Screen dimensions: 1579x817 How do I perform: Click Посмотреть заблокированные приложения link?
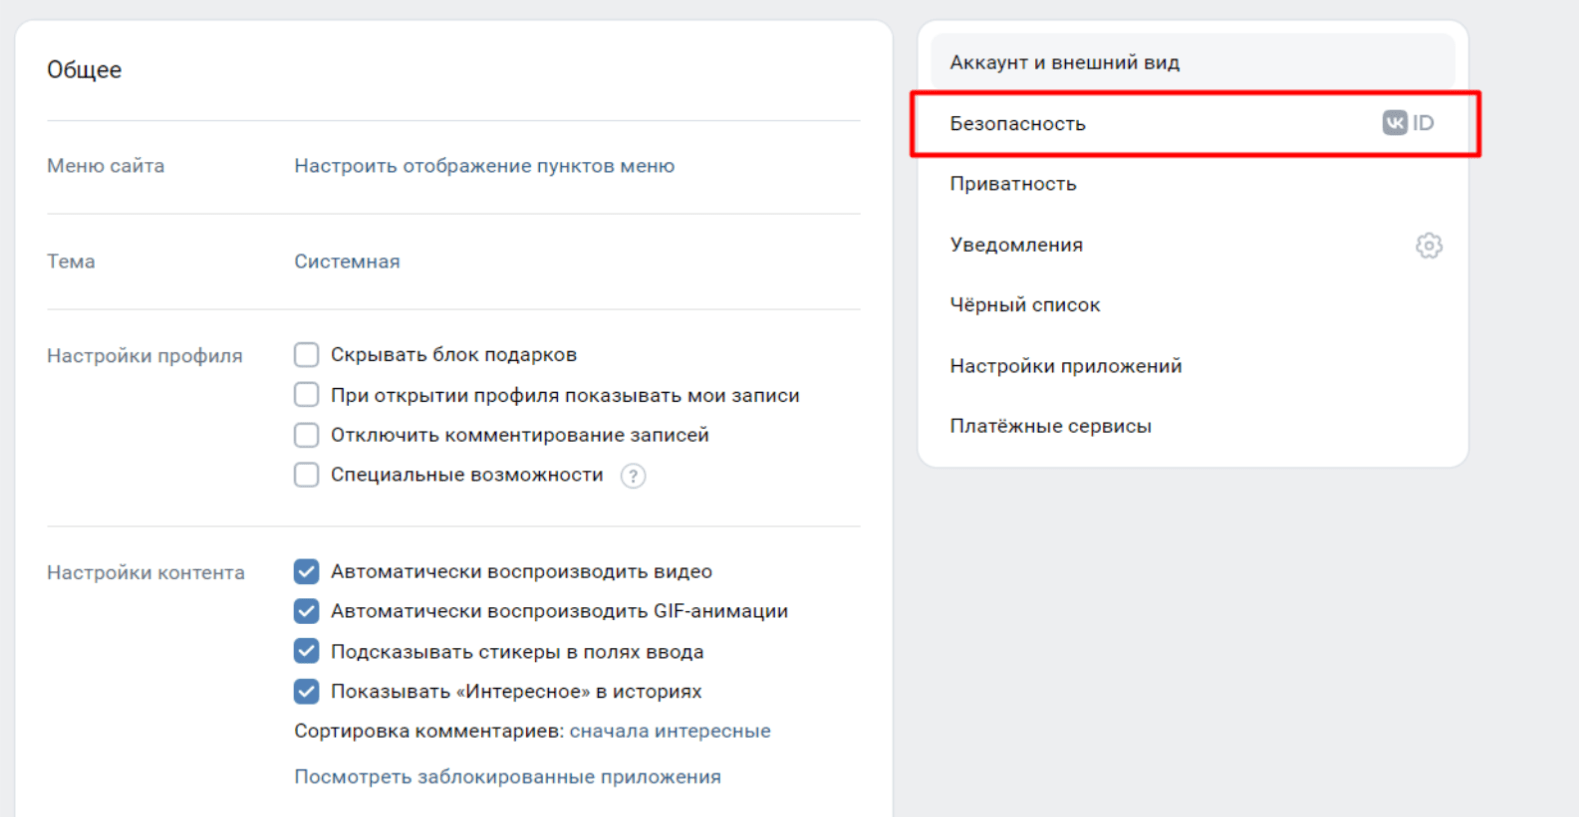coord(507,777)
